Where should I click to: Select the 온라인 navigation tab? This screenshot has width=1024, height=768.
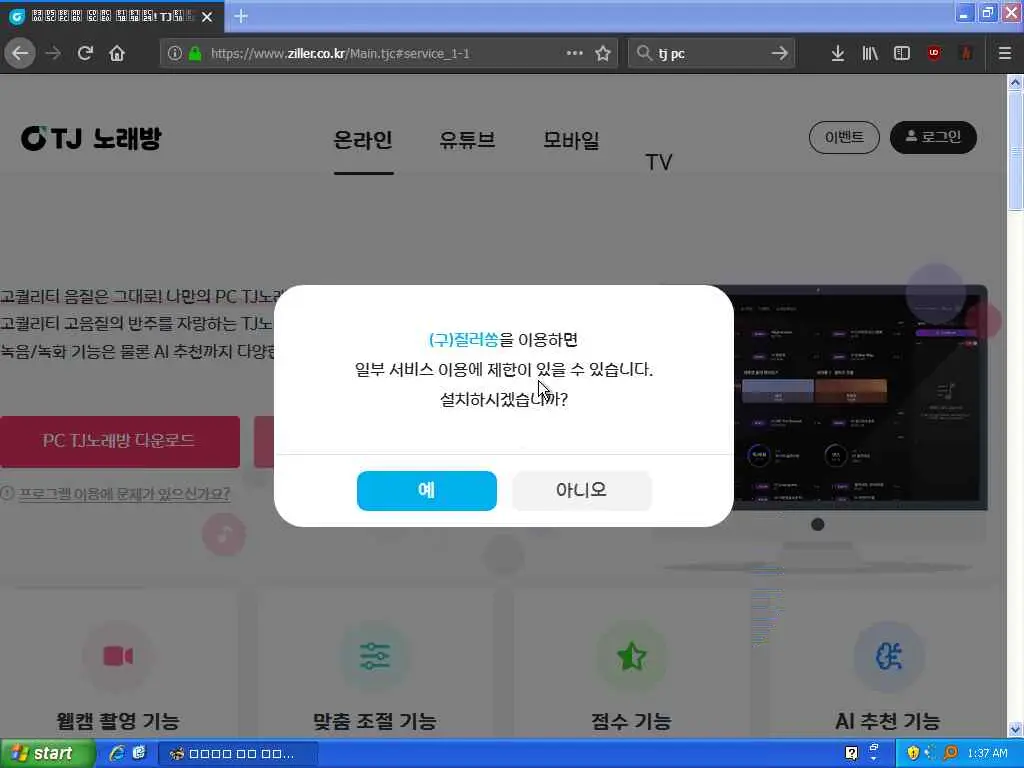click(363, 140)
